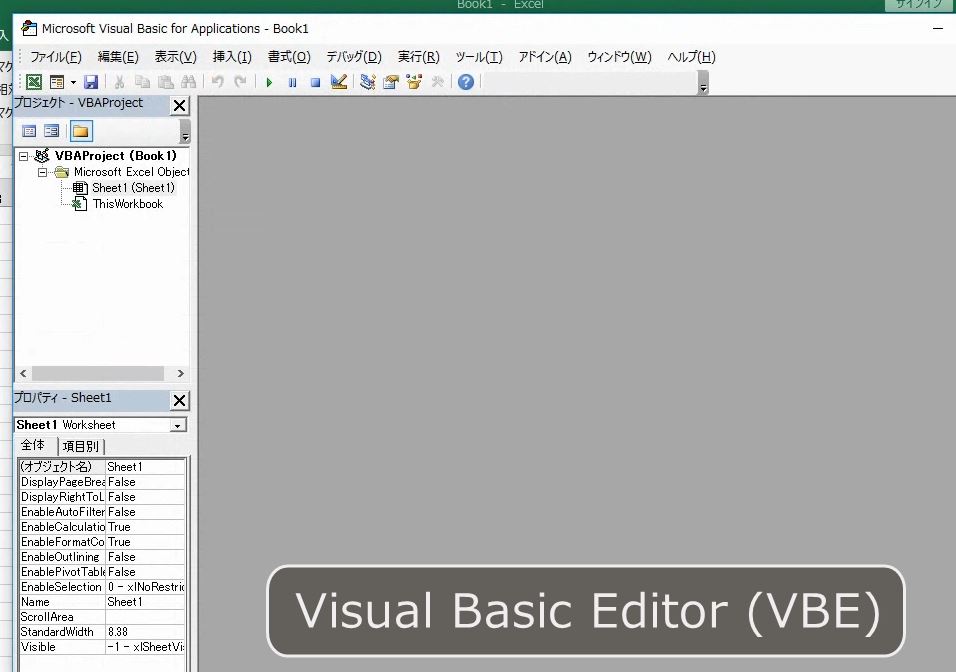The height and width of the screenshot is (672, 956).
Task: Open the ウィンドウ(W) menu
Action: coord(619,57)
